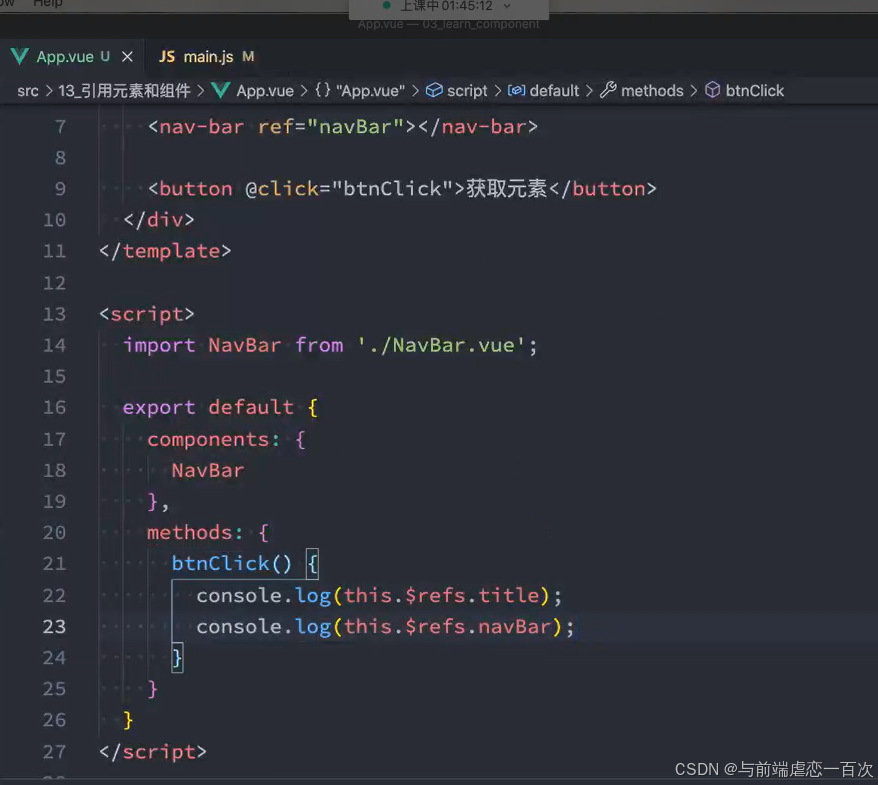Viewport: 878px width, 785px height.
Task: Expand the 上课中 01:45:12 recording dropdown
Action: tap(507, 6)
